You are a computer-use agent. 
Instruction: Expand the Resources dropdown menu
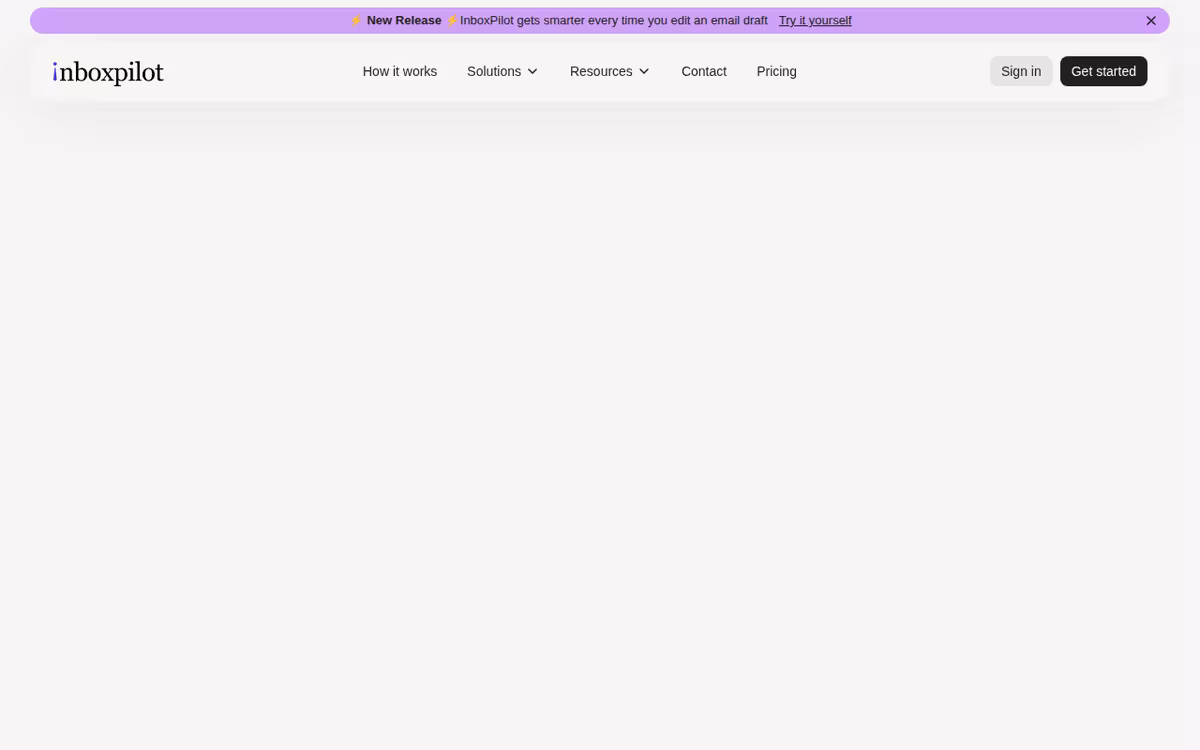(x=609, y=71)
